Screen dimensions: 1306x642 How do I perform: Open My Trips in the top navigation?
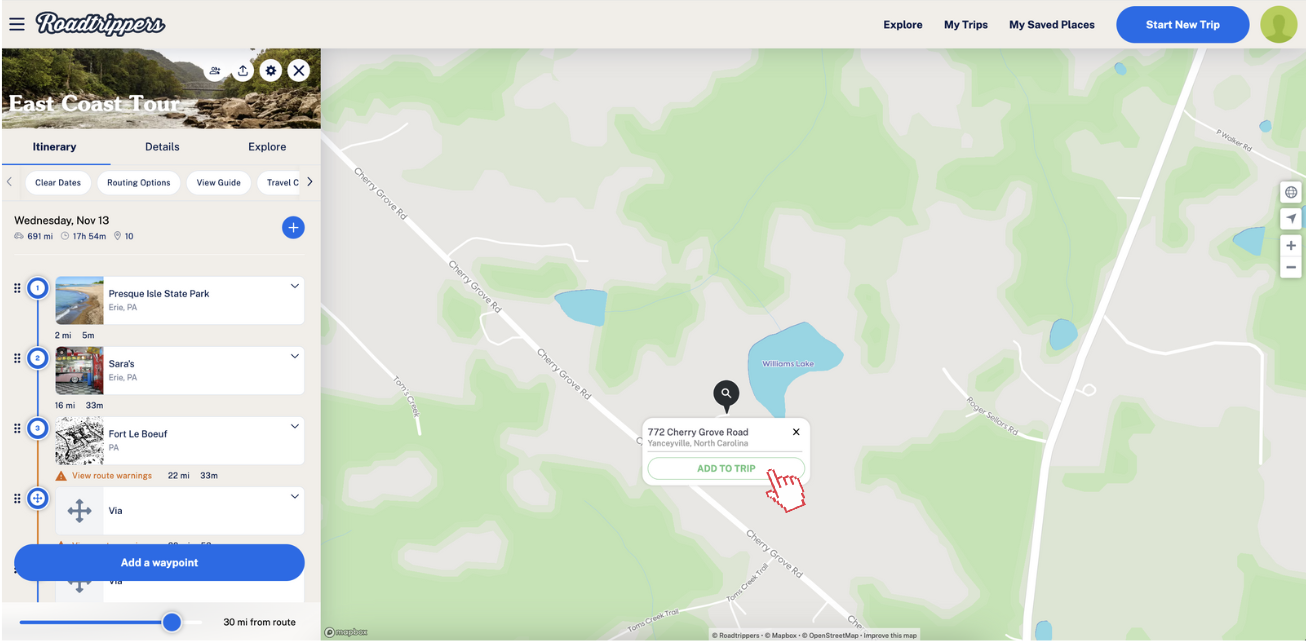tap(966, 25)
